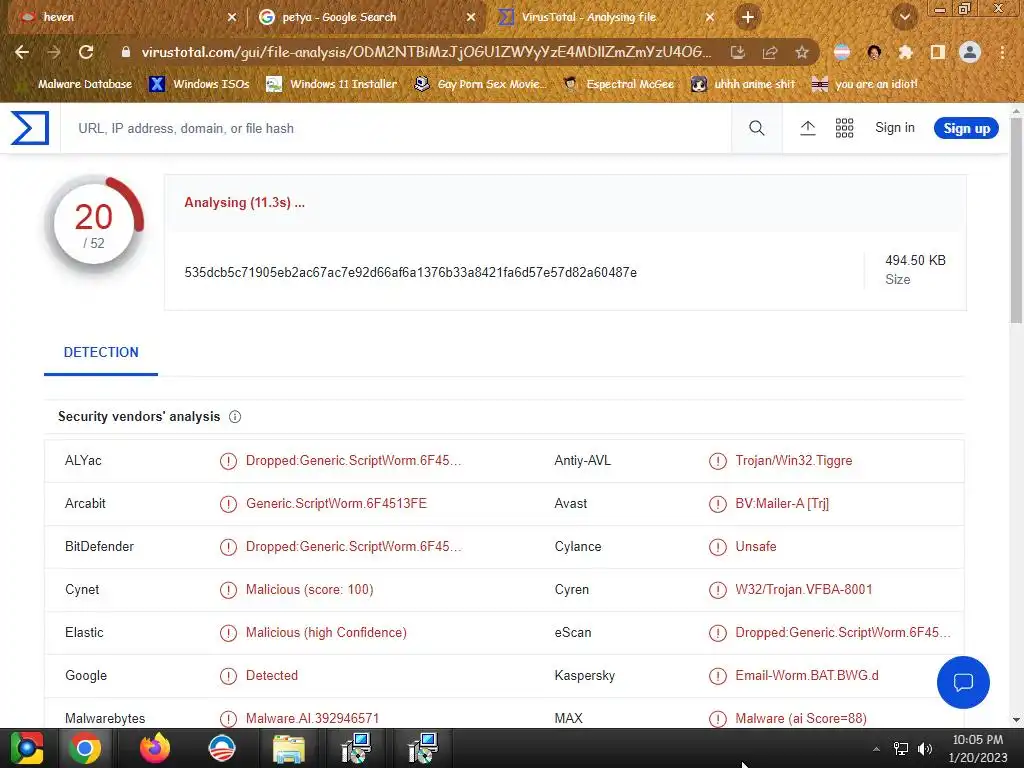Screen dimensions: 1024x768
Task: Click the Malicious (score: 100) result
Action: click(x=310, y=590)
